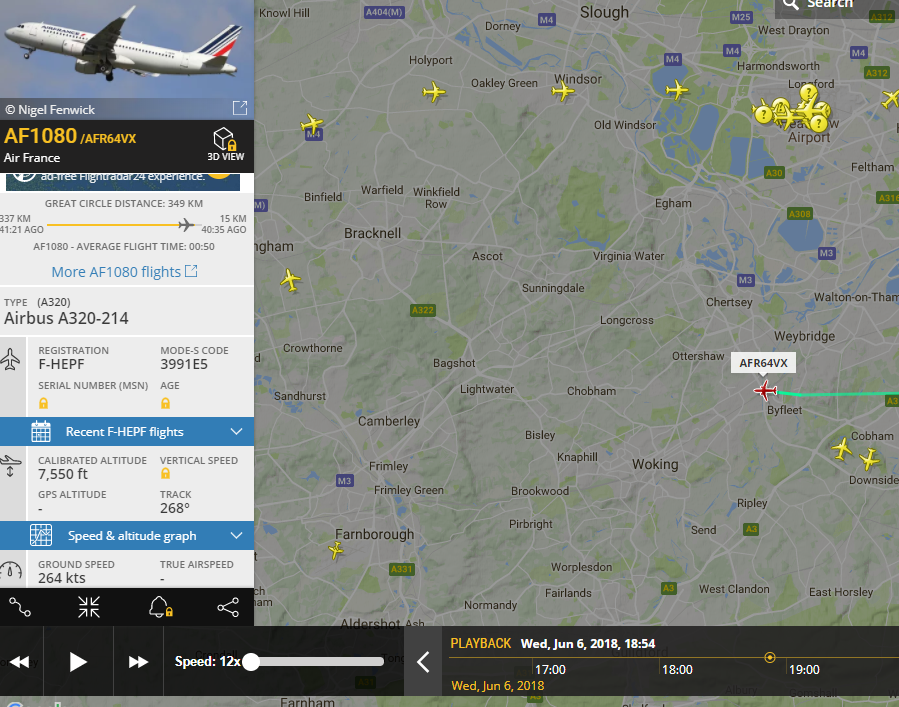Open aircraft photo in external window

[240, 108]
